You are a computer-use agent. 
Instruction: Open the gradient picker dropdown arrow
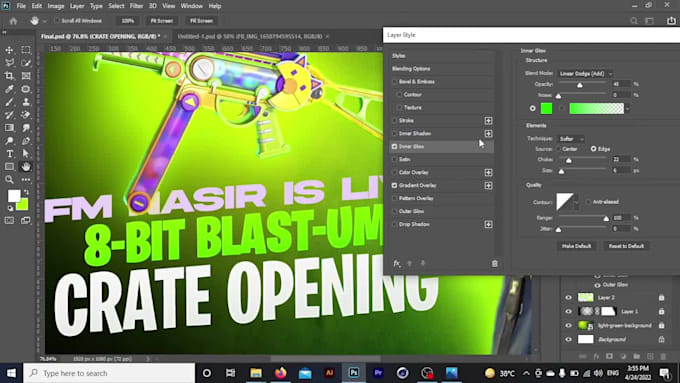click(x=628, y=108)
